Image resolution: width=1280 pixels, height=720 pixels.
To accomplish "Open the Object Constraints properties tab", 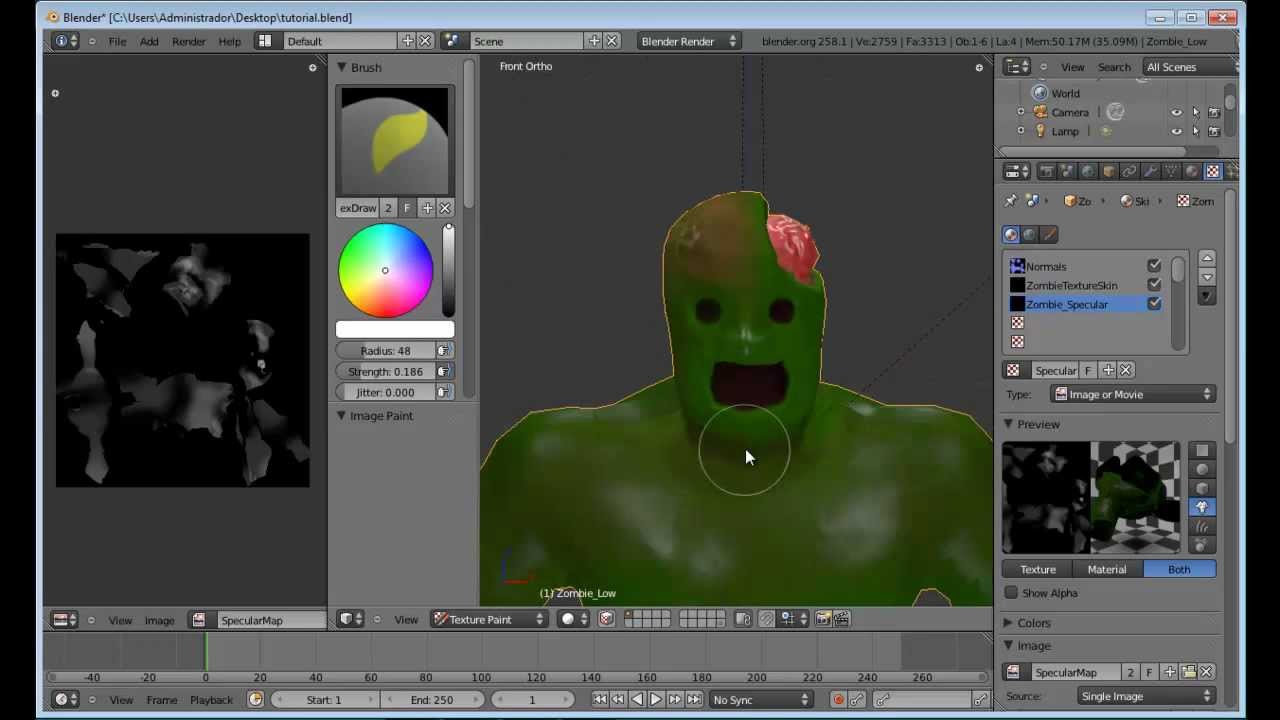I will click(1129, 172).
